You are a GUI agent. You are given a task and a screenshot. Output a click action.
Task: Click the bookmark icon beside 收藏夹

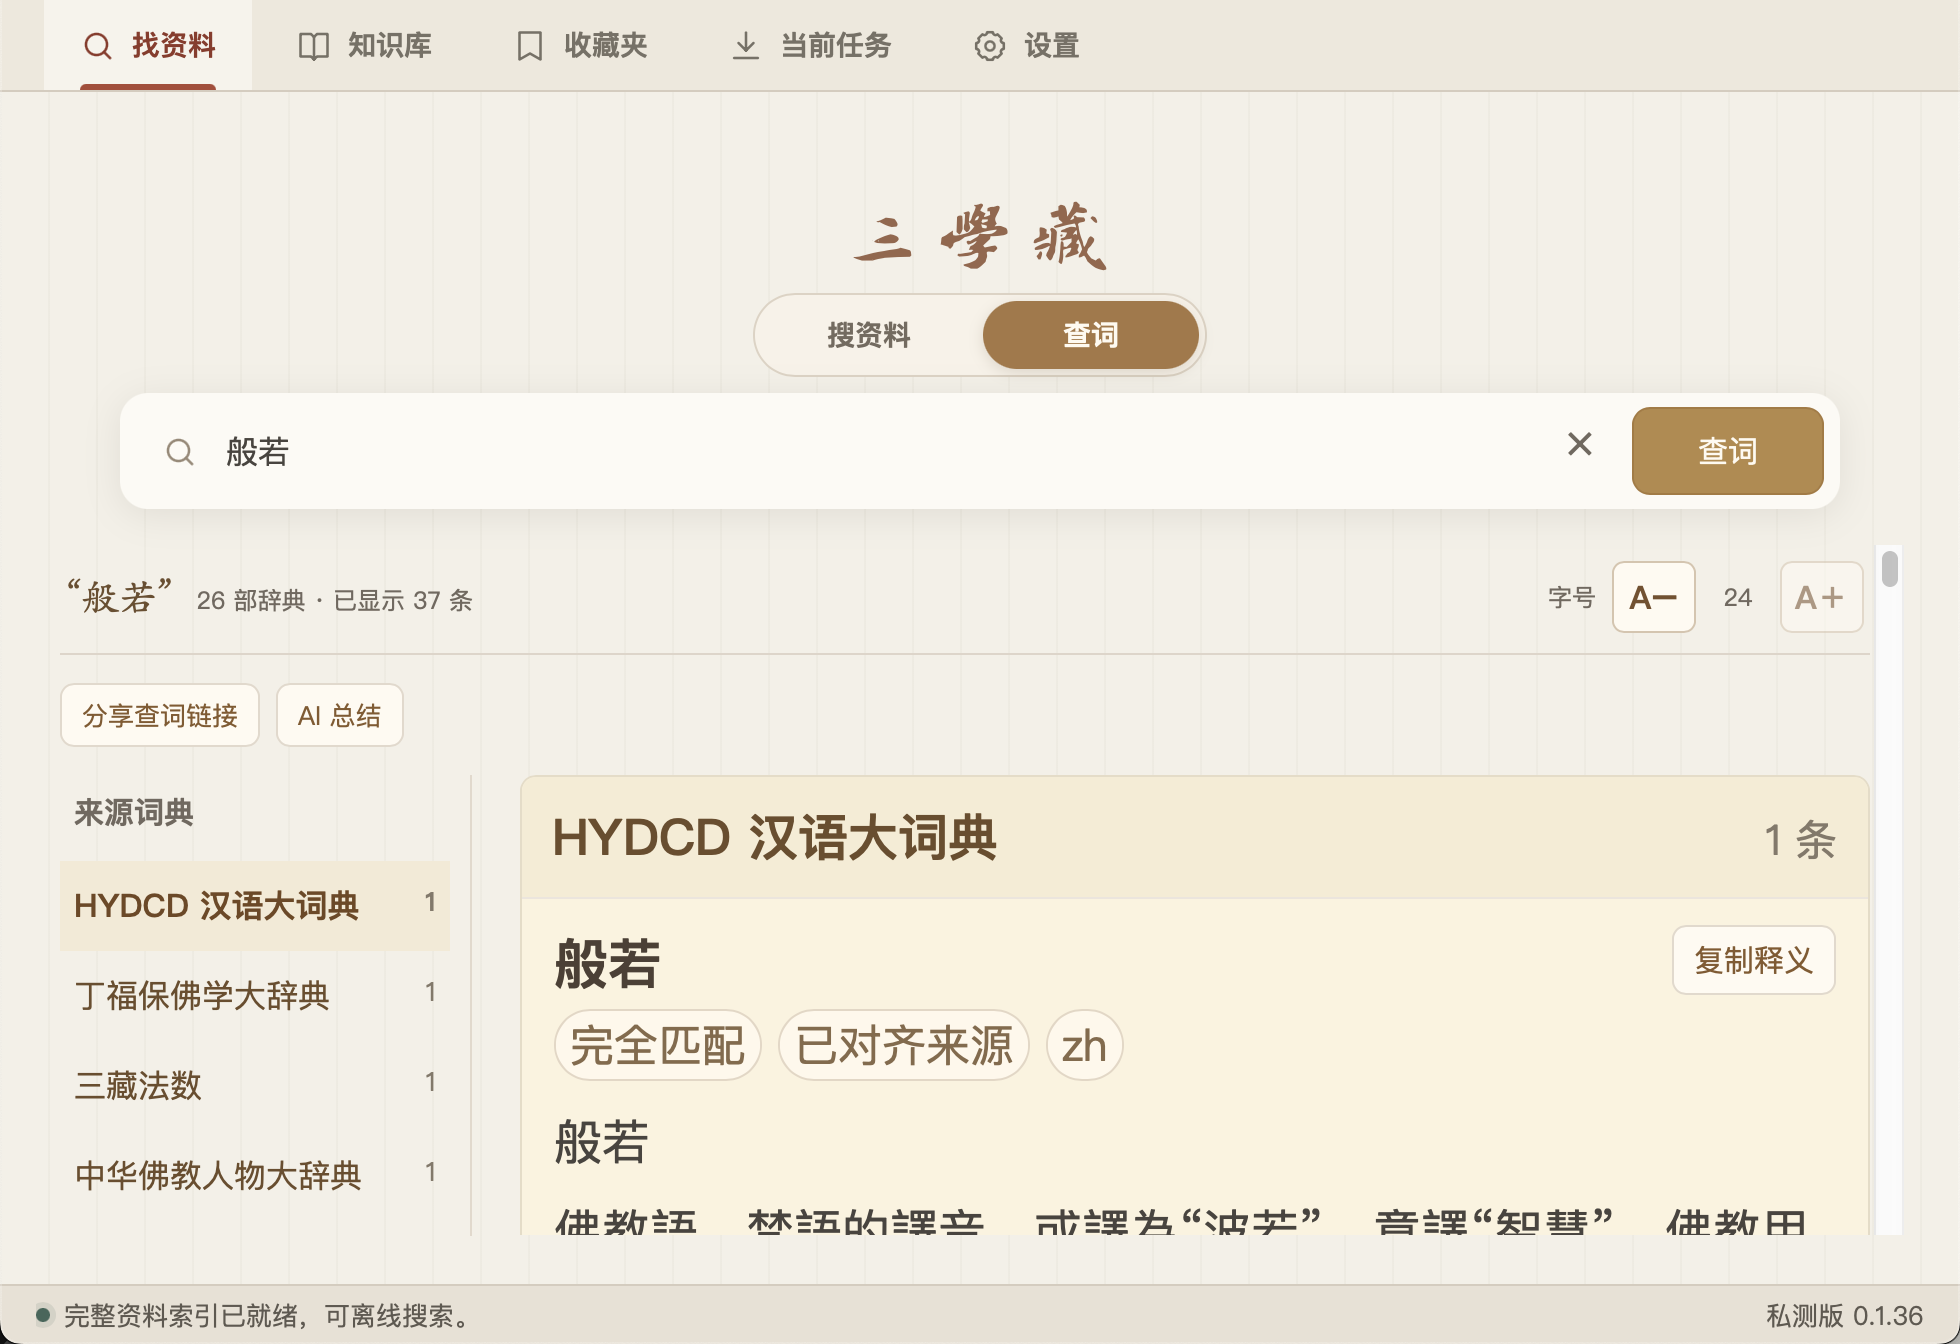point(530,46)
